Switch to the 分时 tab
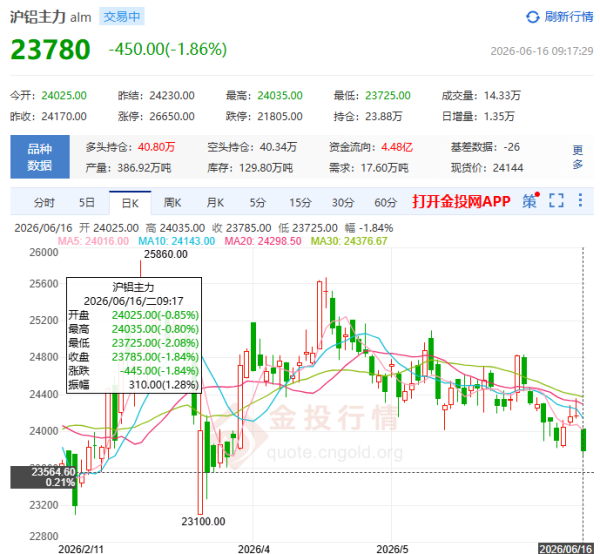Screen dimensions: 600x554 (x=44, y=202)
